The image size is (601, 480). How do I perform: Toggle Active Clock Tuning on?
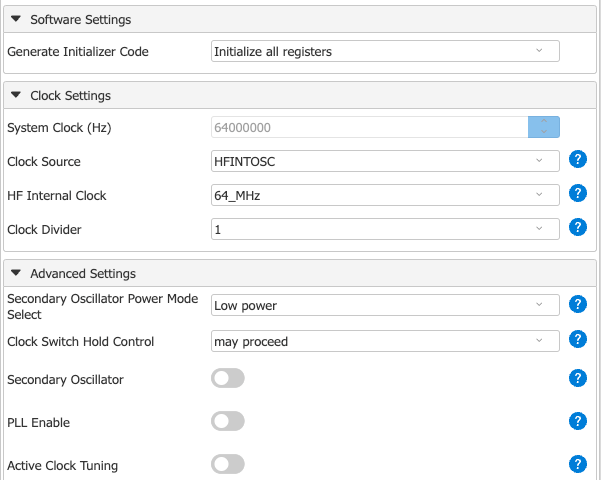228,464
